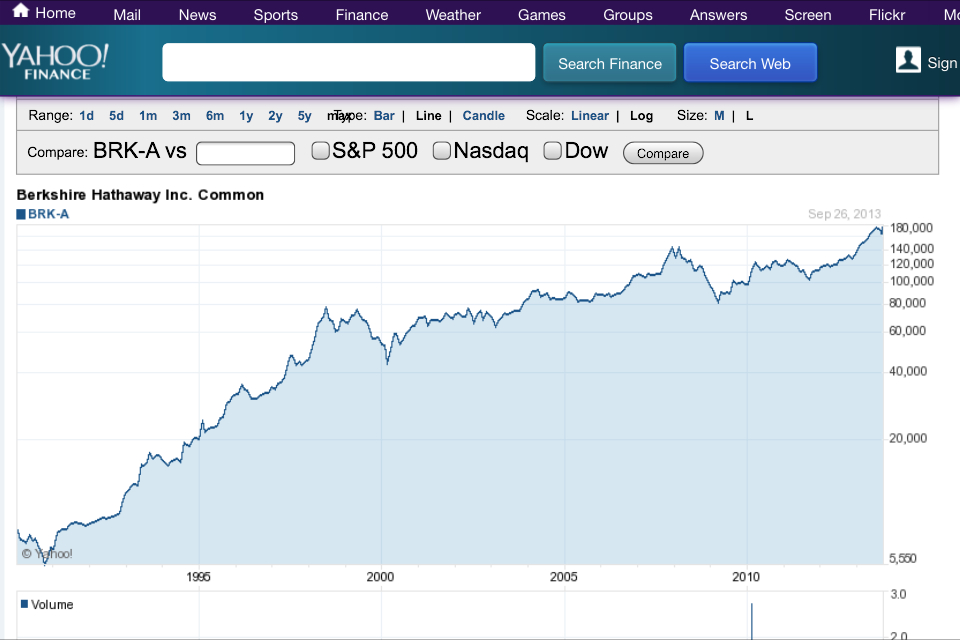Change scale to Linear
The width and height of the screenshot is (960, 640).
click(x=590, y=116)
